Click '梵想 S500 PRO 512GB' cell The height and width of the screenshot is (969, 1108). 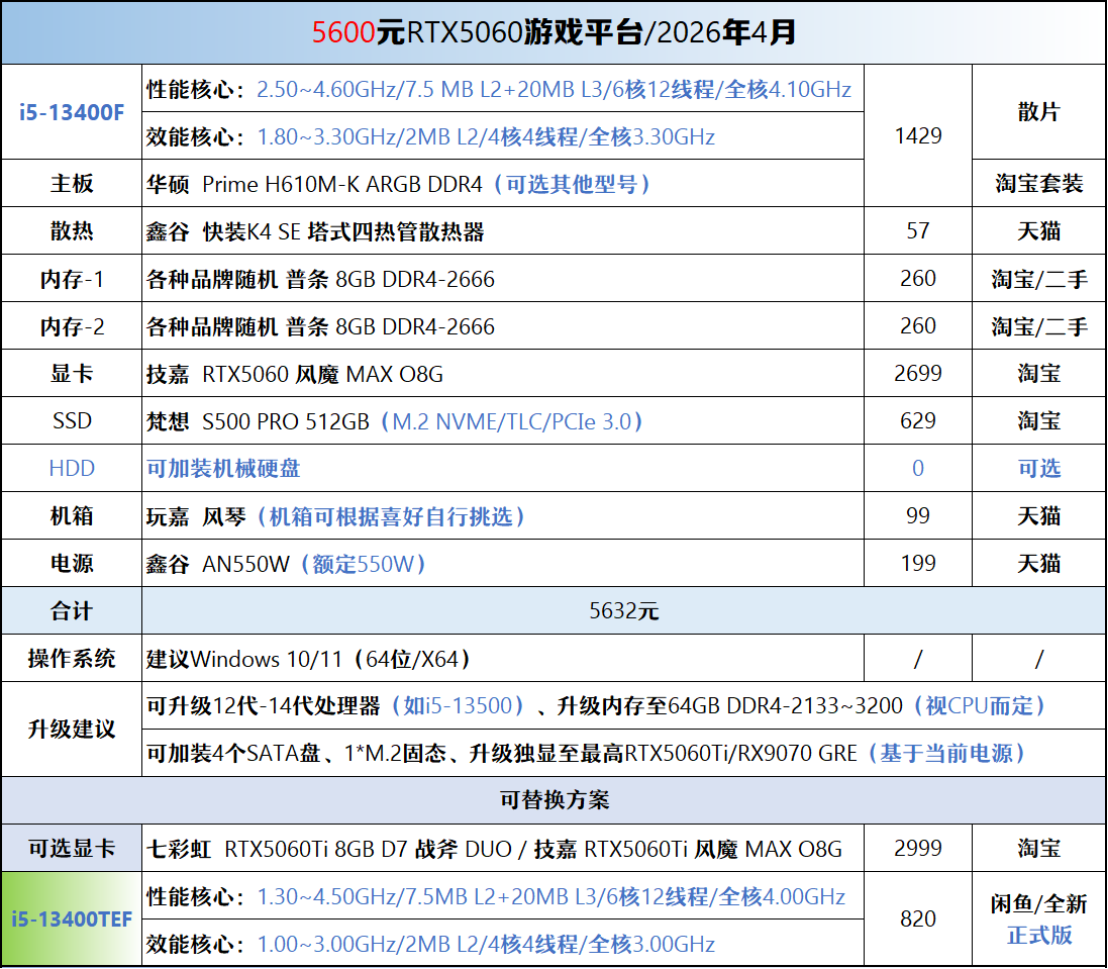502,421
